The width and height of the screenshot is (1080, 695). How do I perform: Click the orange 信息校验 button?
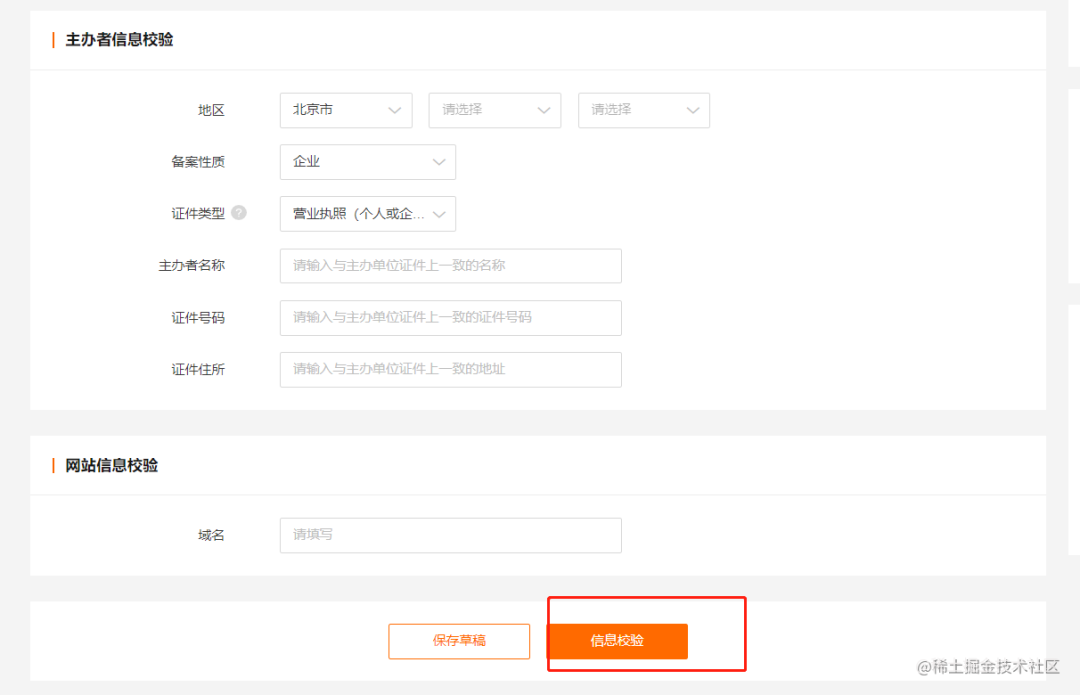(618, 641)
